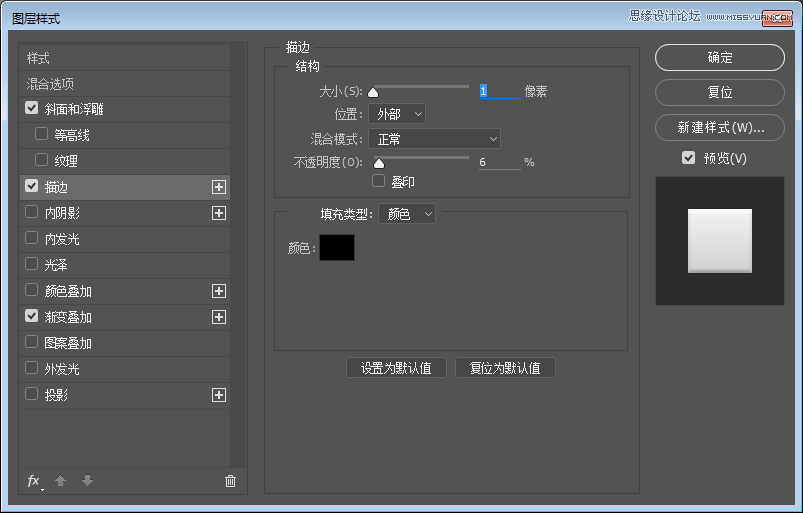This screenshot has height=513, width=803.
Task: Add another 颜色叠加 effect with plus icon
Action: tap(219, 291)
